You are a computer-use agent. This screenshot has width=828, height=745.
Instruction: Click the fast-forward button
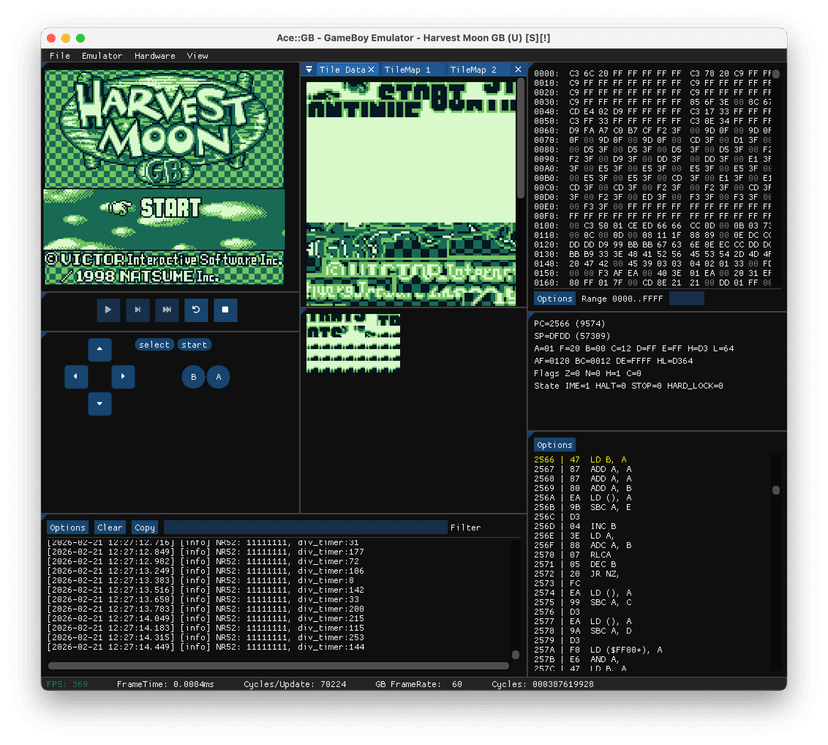click(167, 310)
